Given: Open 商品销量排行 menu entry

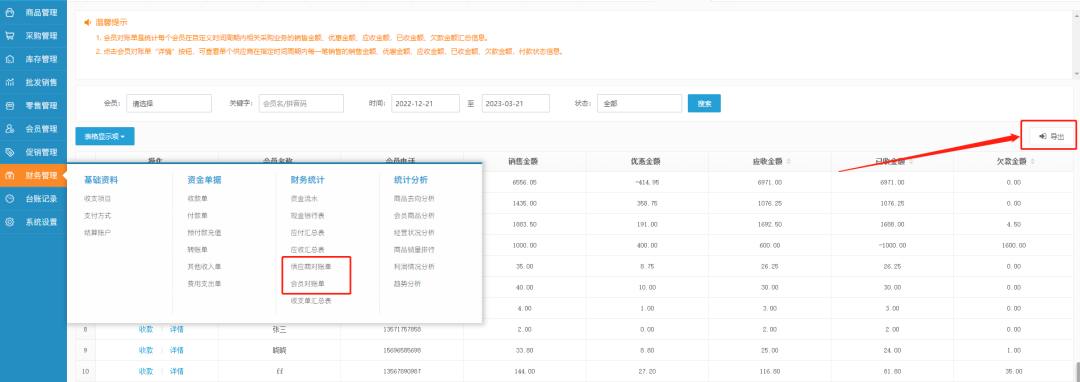Looking at the screenshot, I should click(415, 249).
